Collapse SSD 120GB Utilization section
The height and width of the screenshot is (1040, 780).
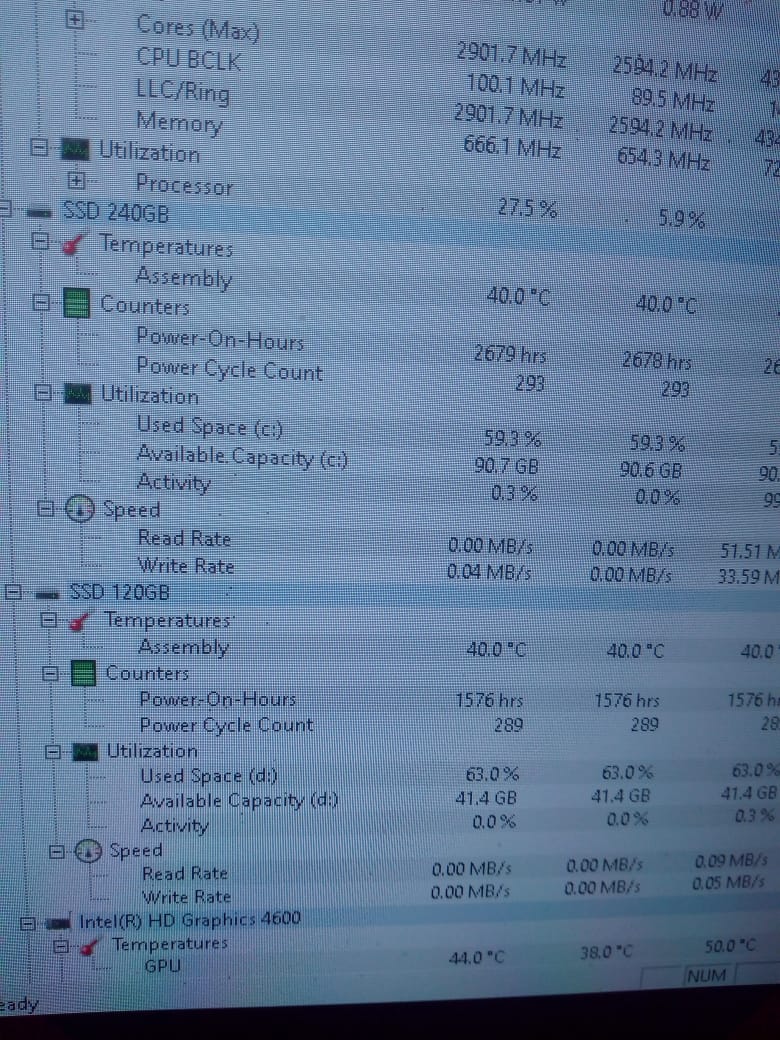click(54, 751)
